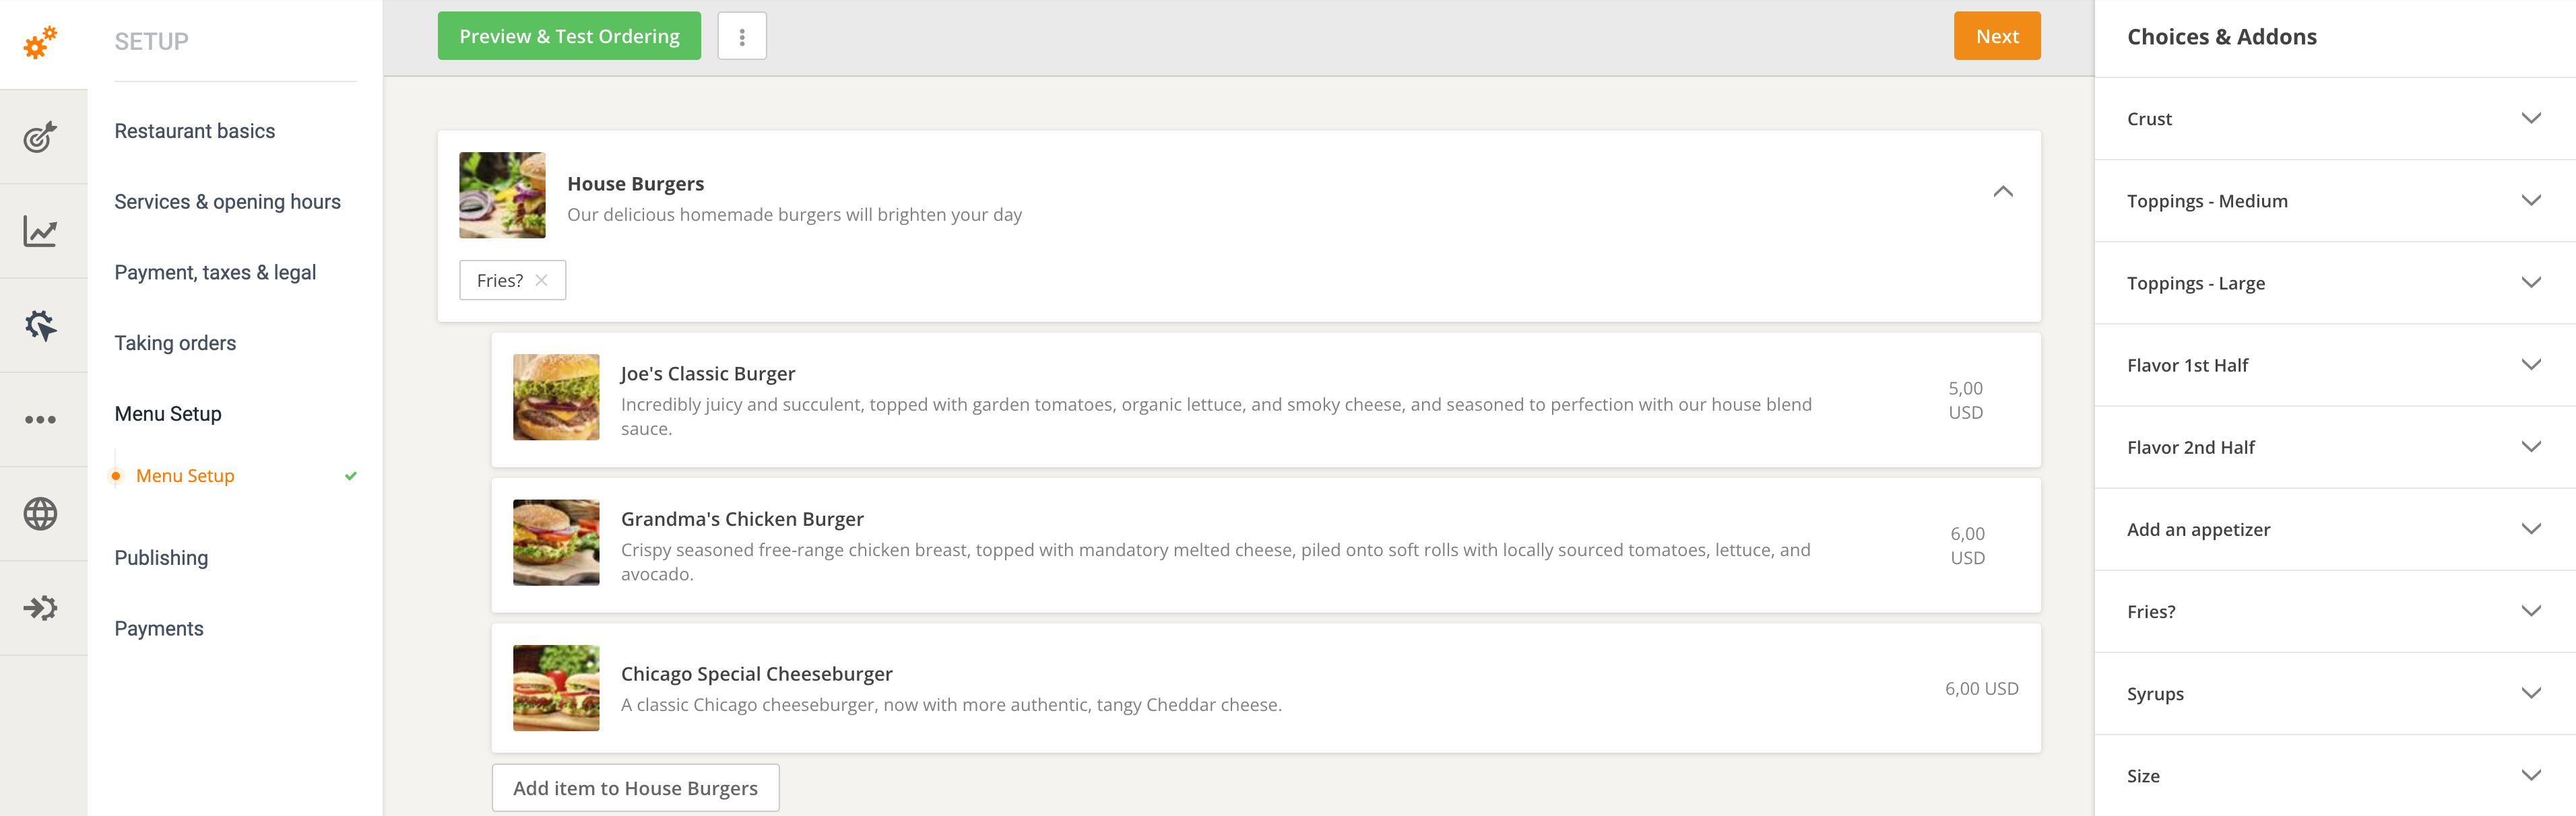This screenshot has height=816, width=2576.
Task: Select the Publishing setup section
Action: tap(161, 558)
